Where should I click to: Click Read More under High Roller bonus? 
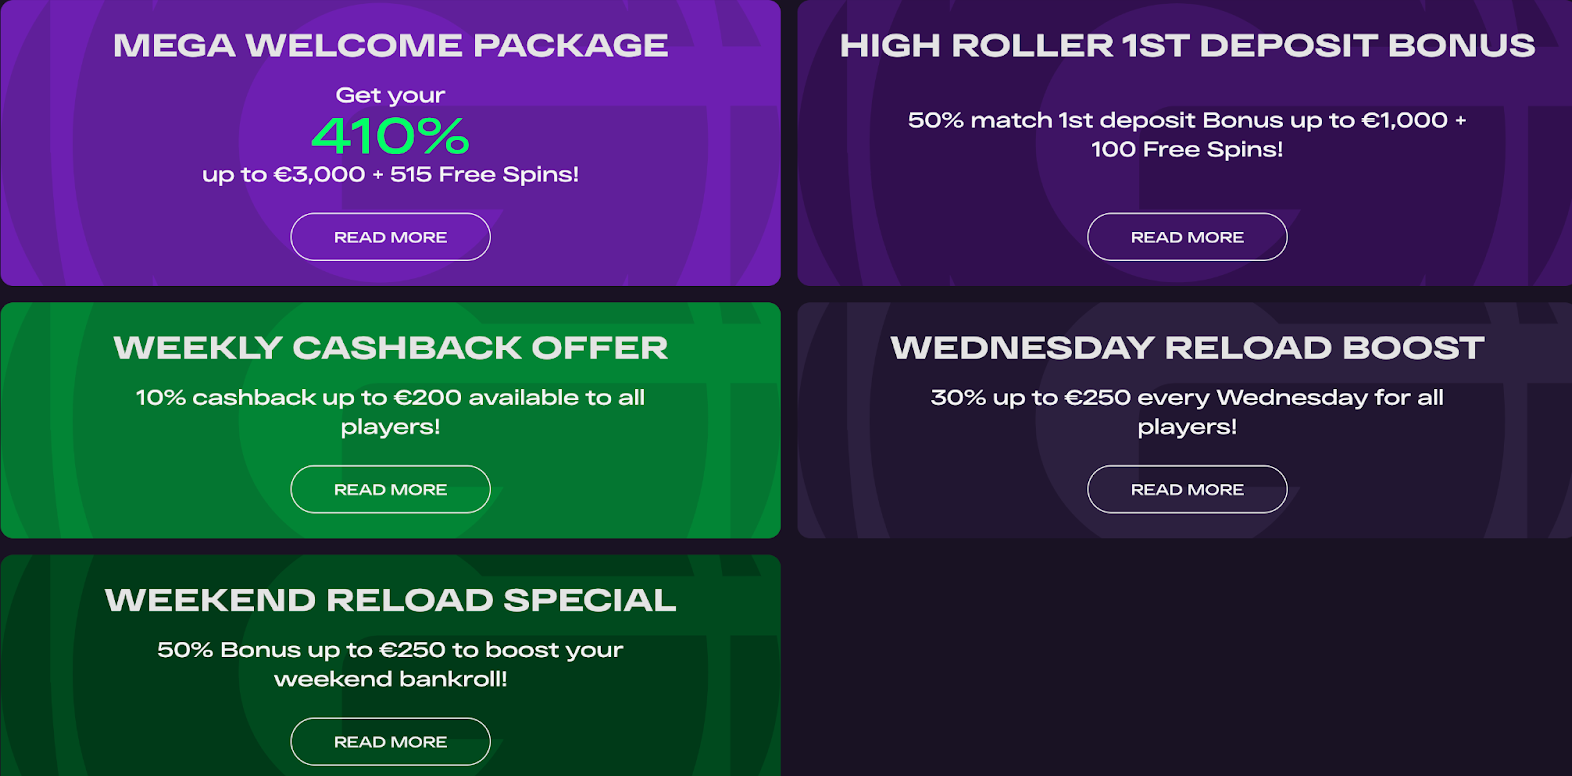coord(1187,237)
